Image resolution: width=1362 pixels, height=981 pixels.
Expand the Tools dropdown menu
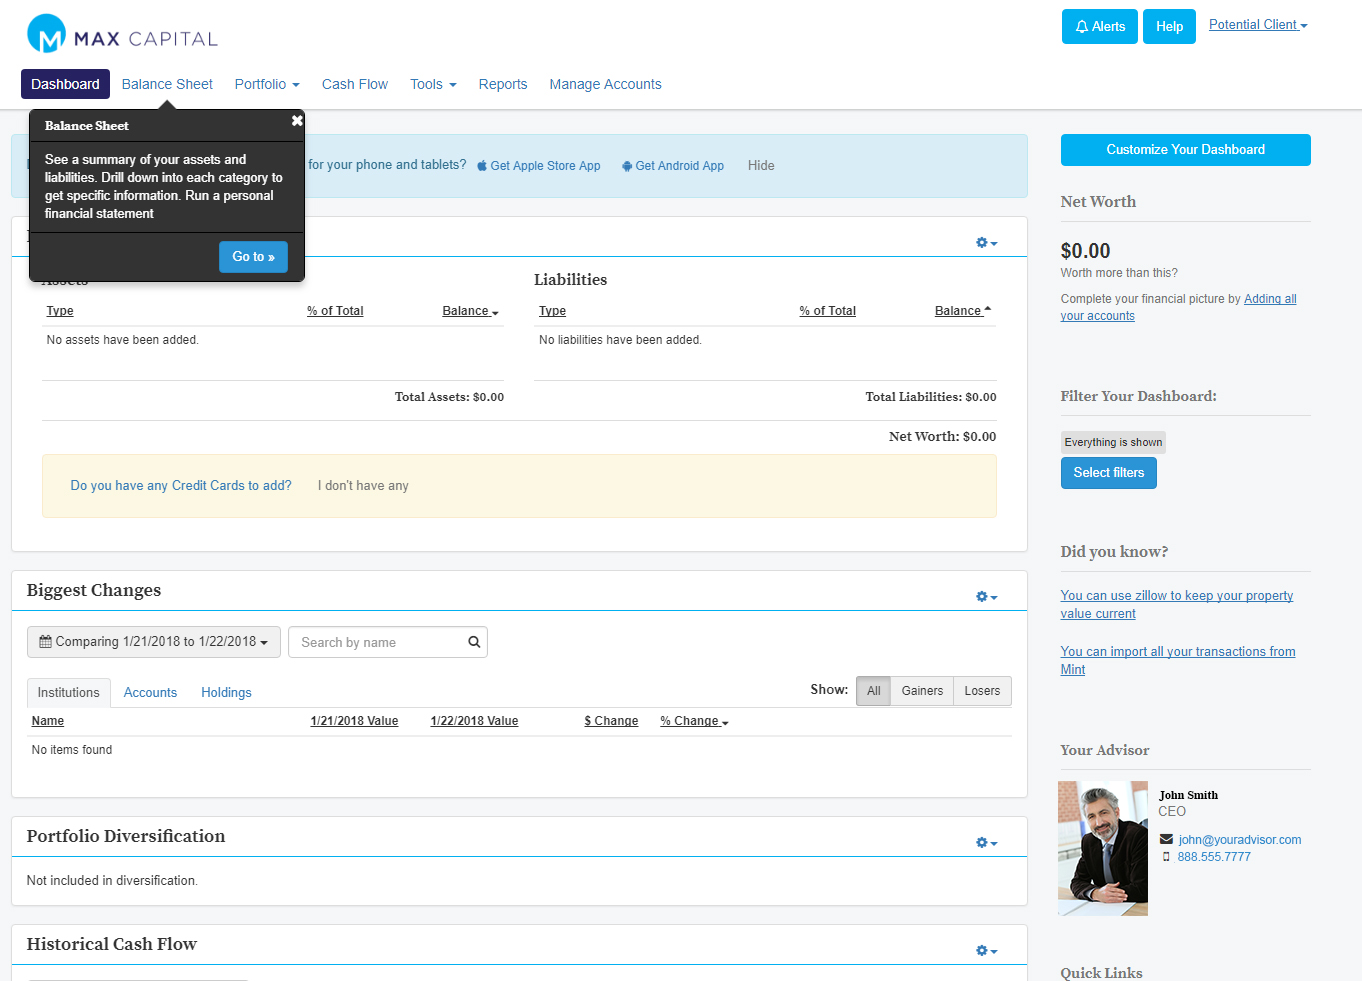[433, 84]
